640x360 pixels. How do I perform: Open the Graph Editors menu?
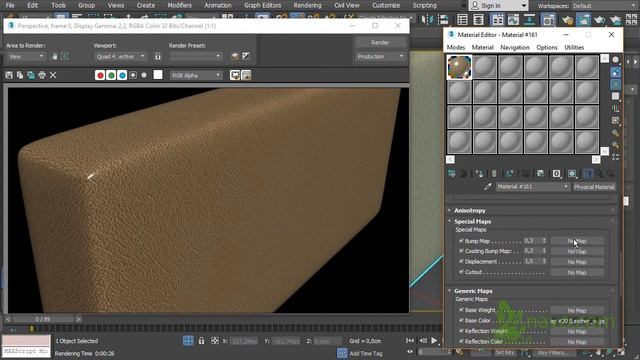coord(262,5)
